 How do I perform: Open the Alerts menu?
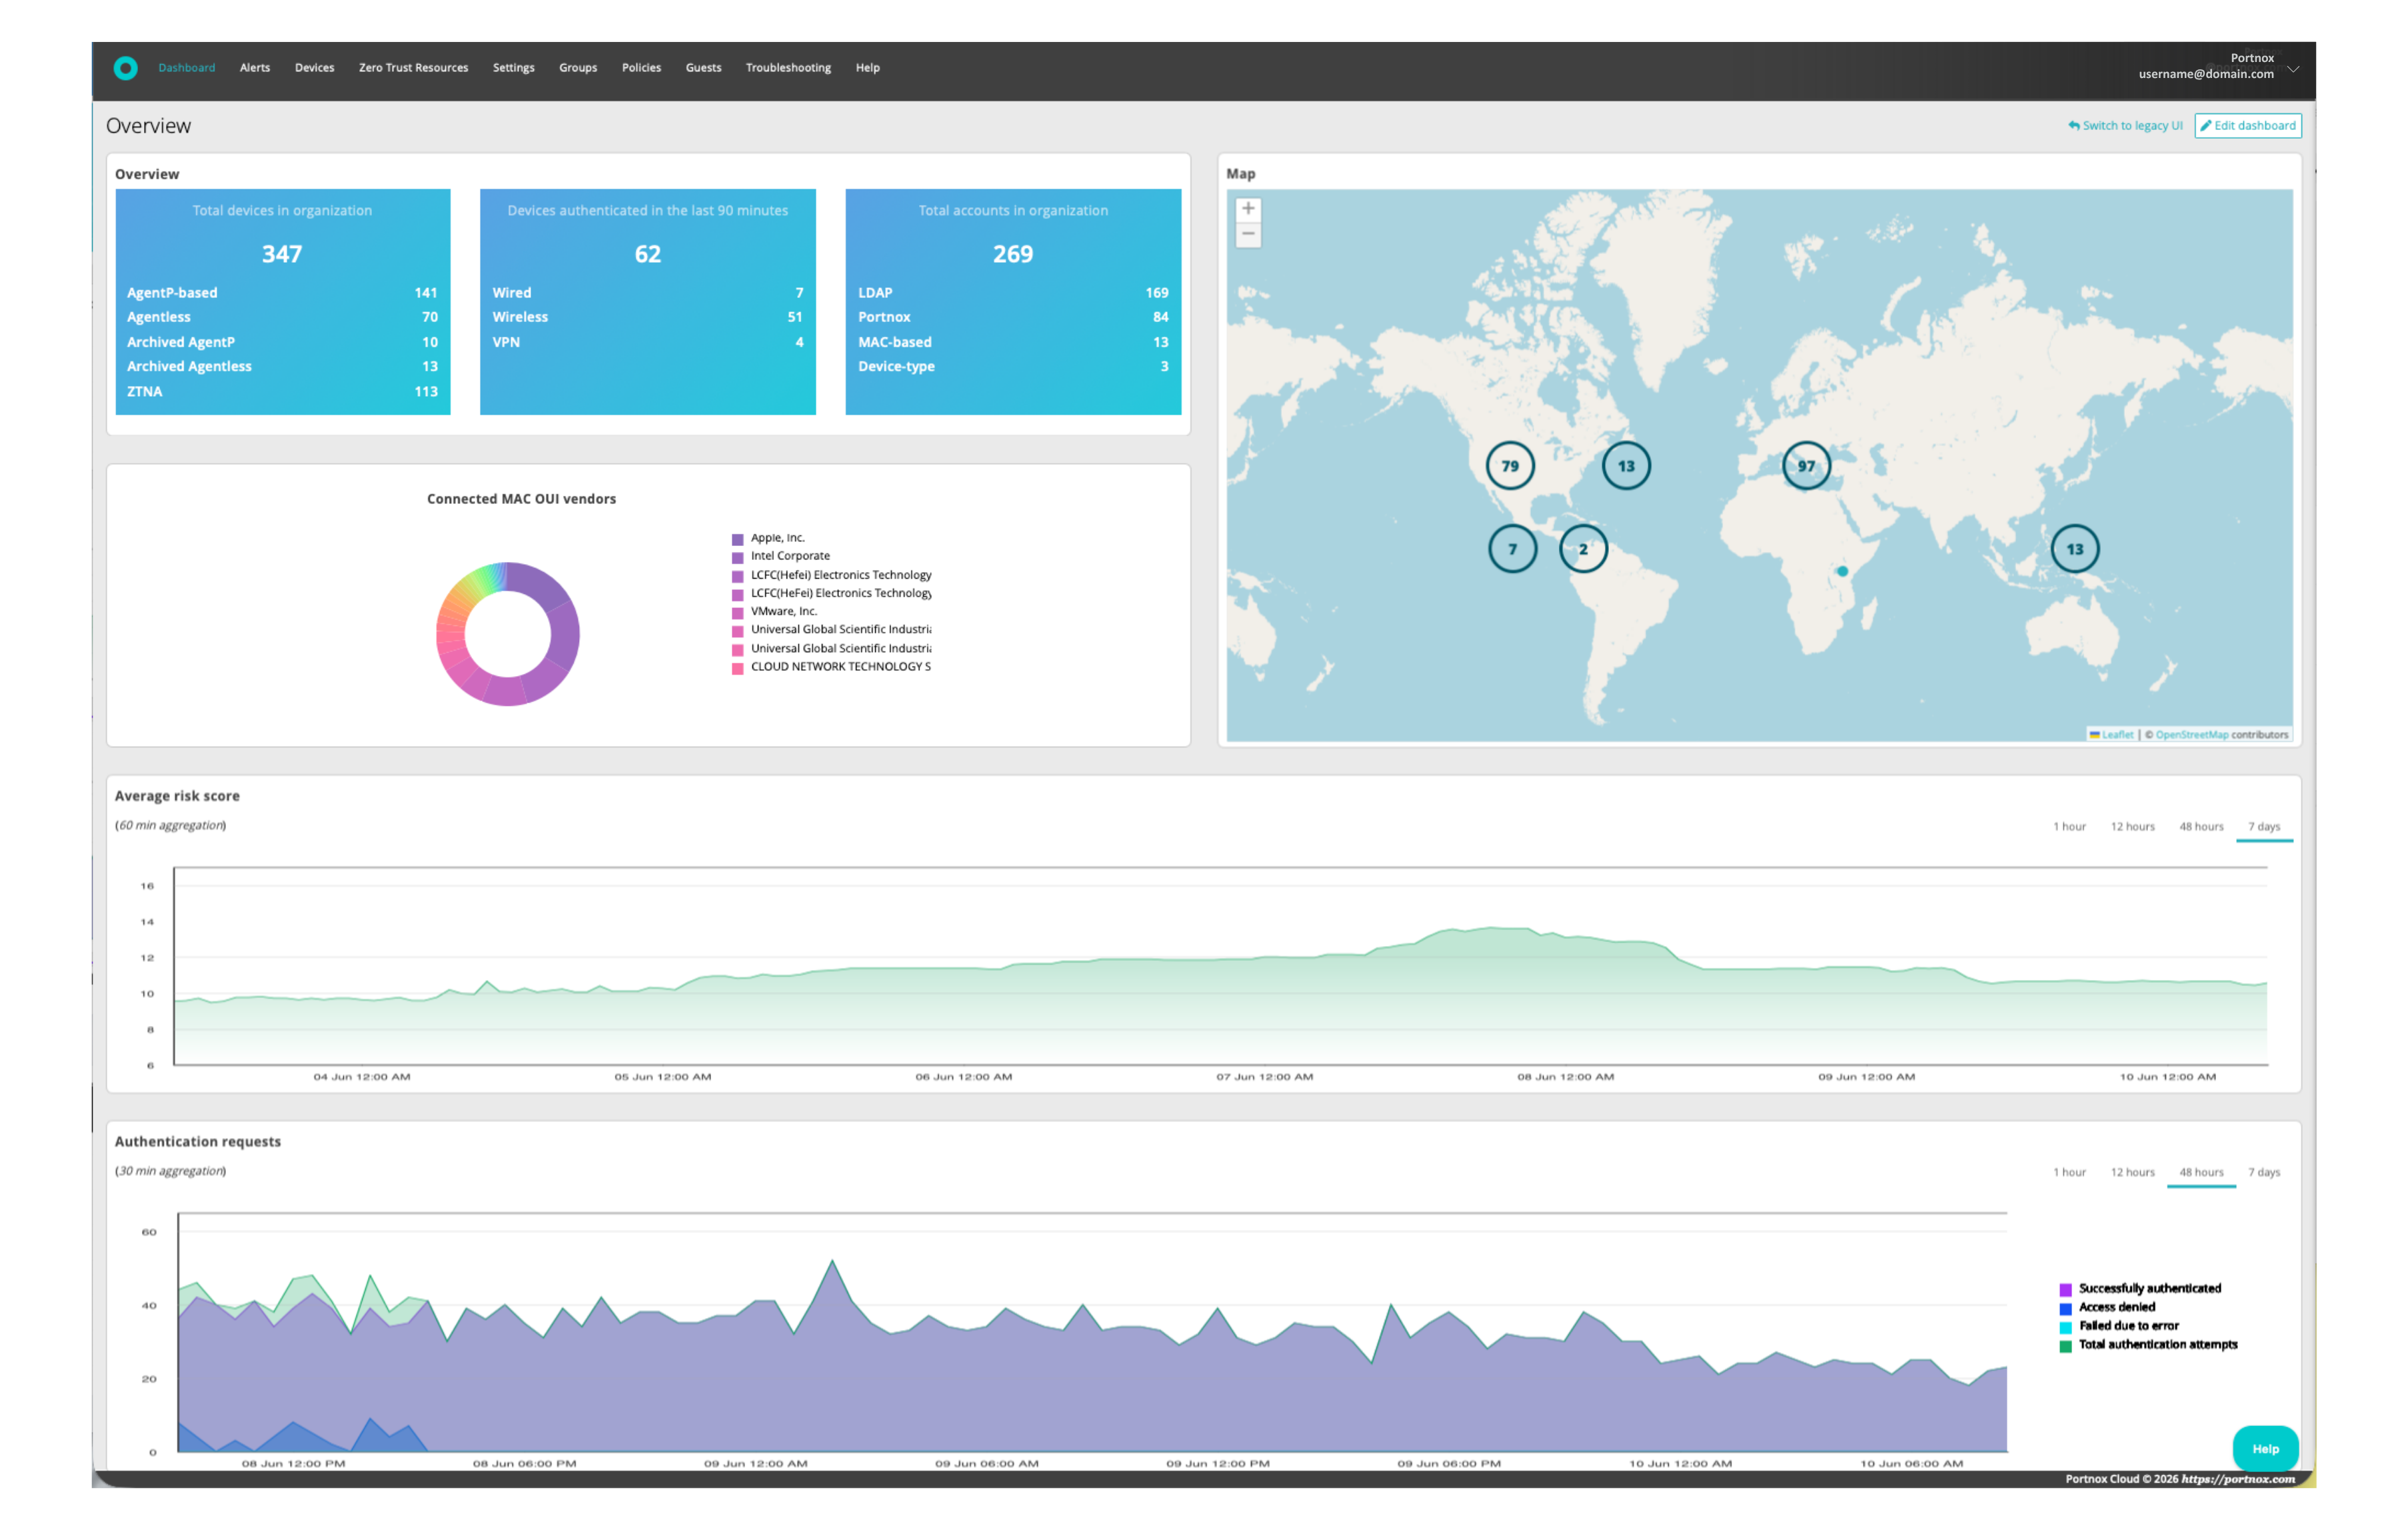255,68
